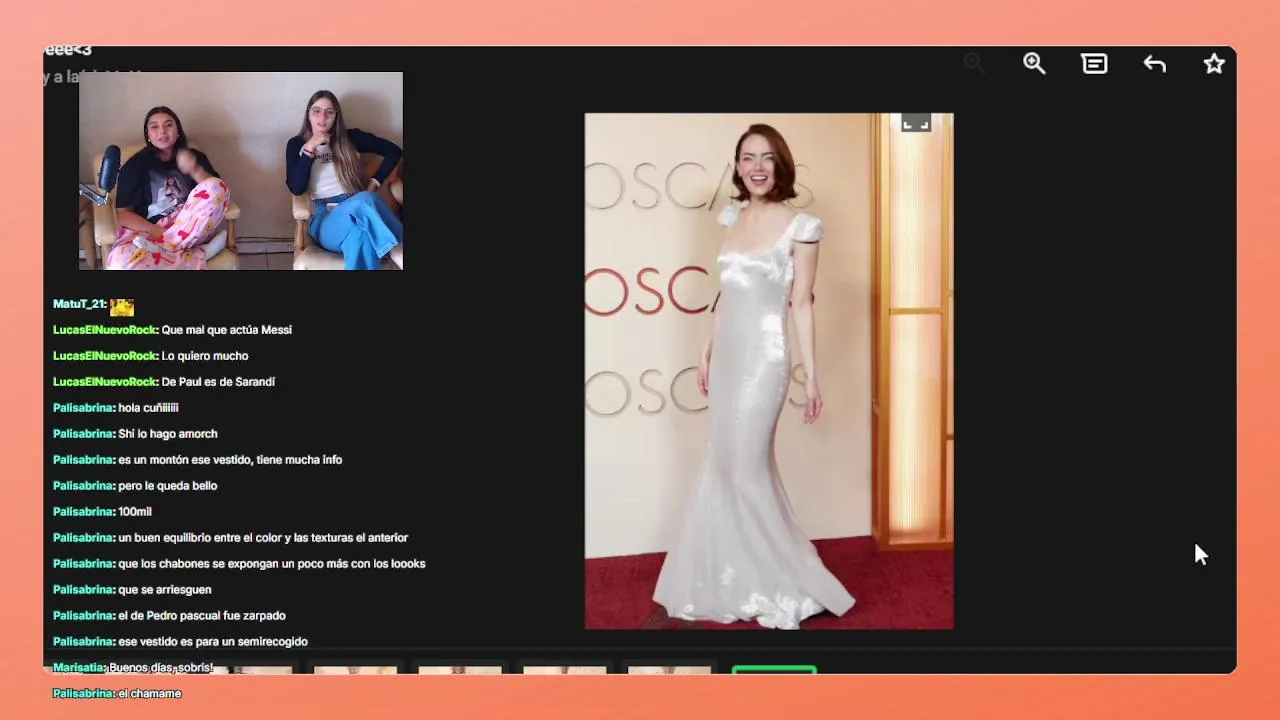Open the main Oscars red carpet photo

click(x=769, y=371)
